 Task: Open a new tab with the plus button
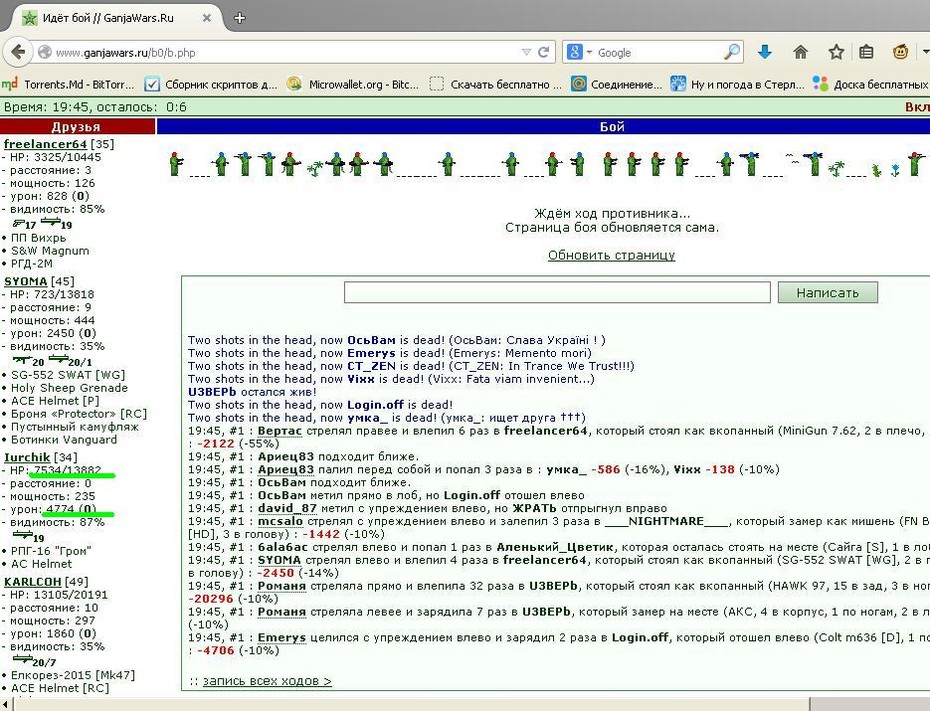(x=240, y=18)
